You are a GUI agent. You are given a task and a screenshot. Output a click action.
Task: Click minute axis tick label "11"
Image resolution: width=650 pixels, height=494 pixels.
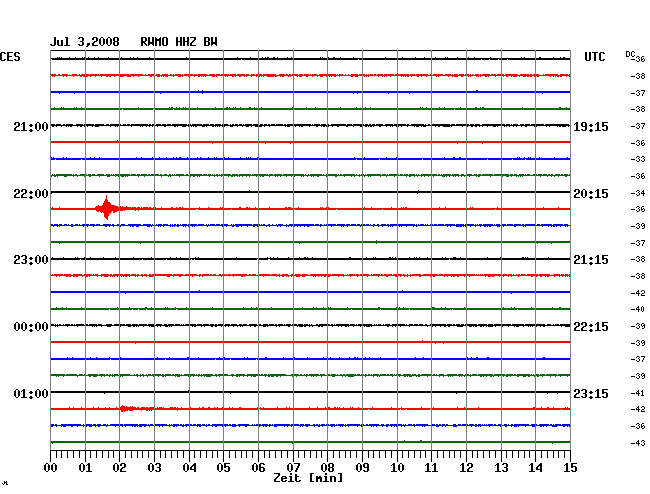click(431, 468)
